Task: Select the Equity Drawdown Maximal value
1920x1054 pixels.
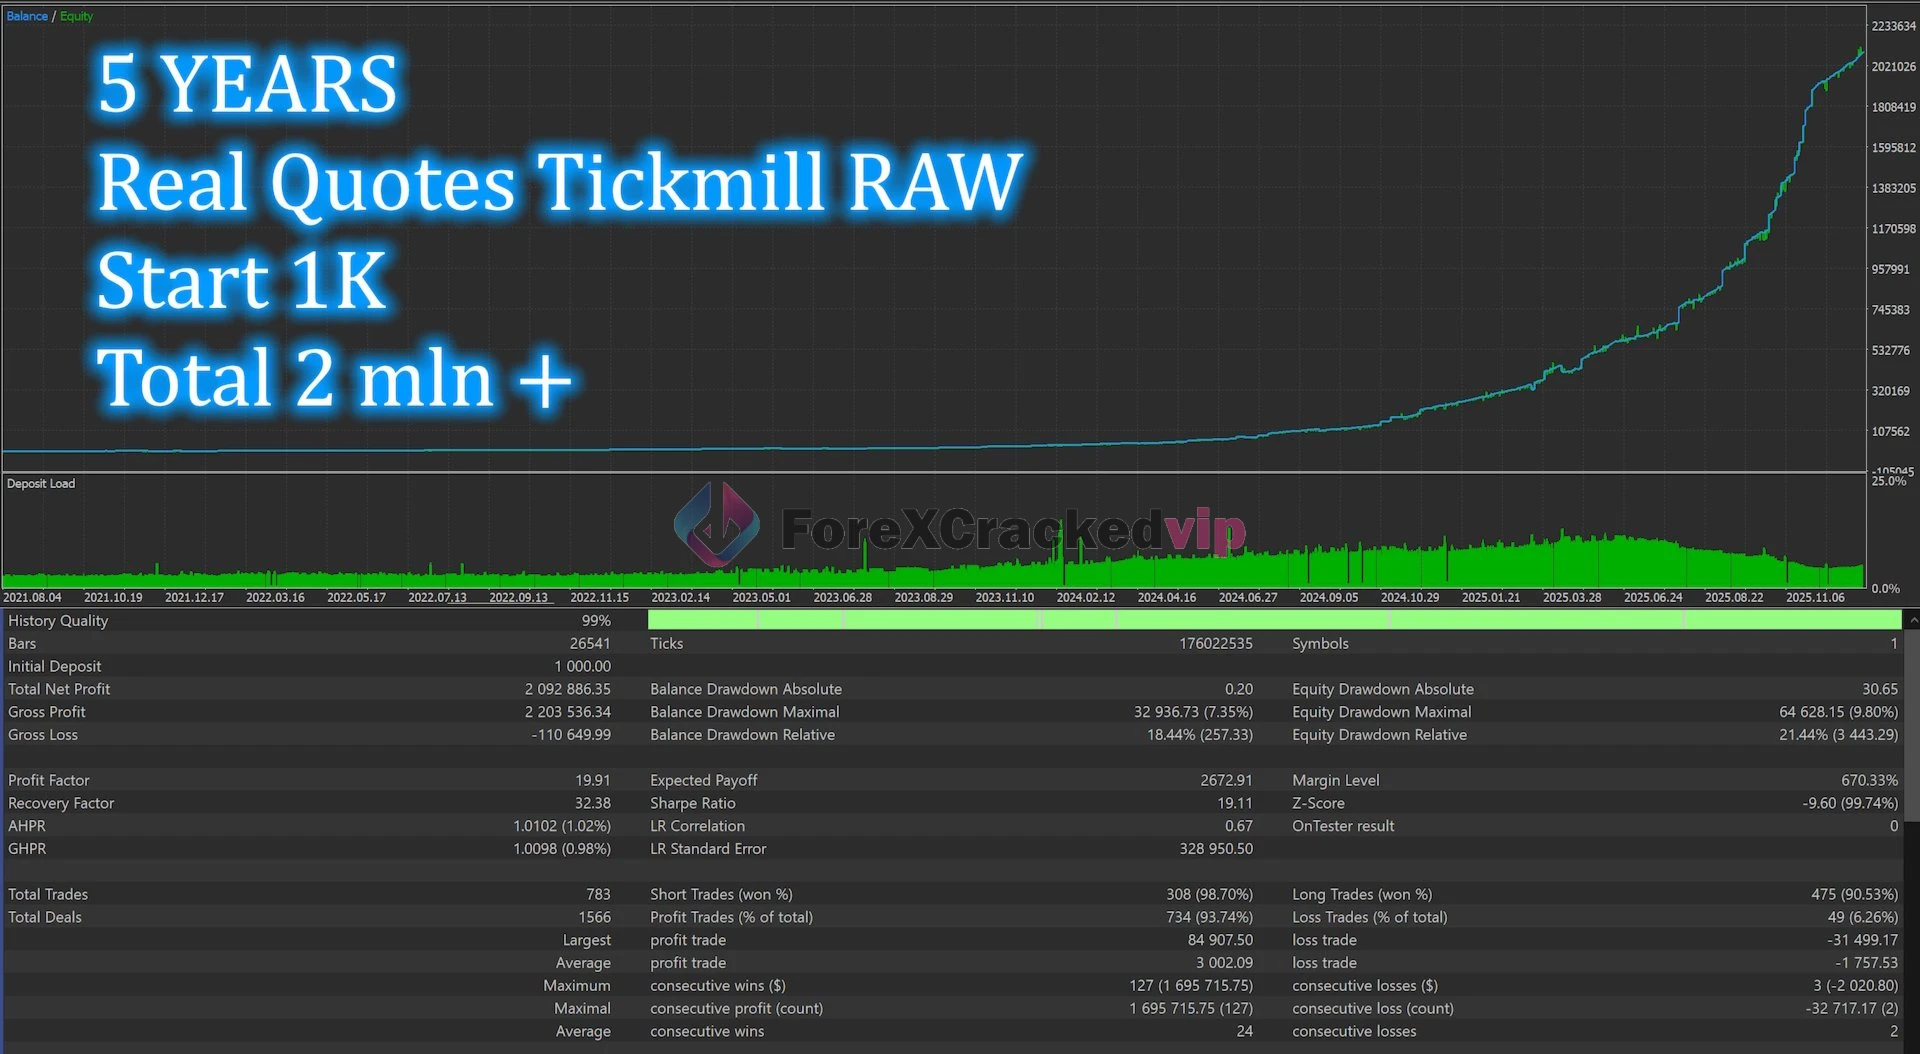Action: click(x=1838, y=712)
